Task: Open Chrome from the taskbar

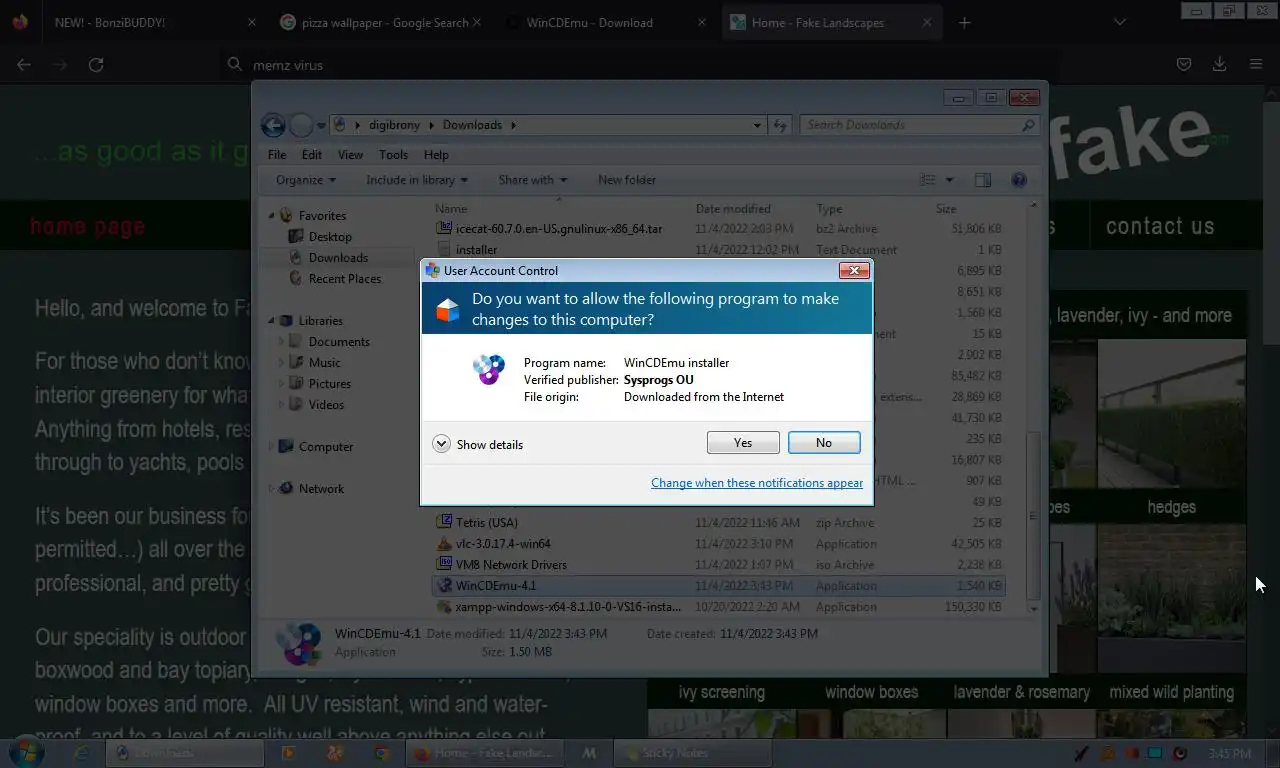Action: [x=382, y=753]
